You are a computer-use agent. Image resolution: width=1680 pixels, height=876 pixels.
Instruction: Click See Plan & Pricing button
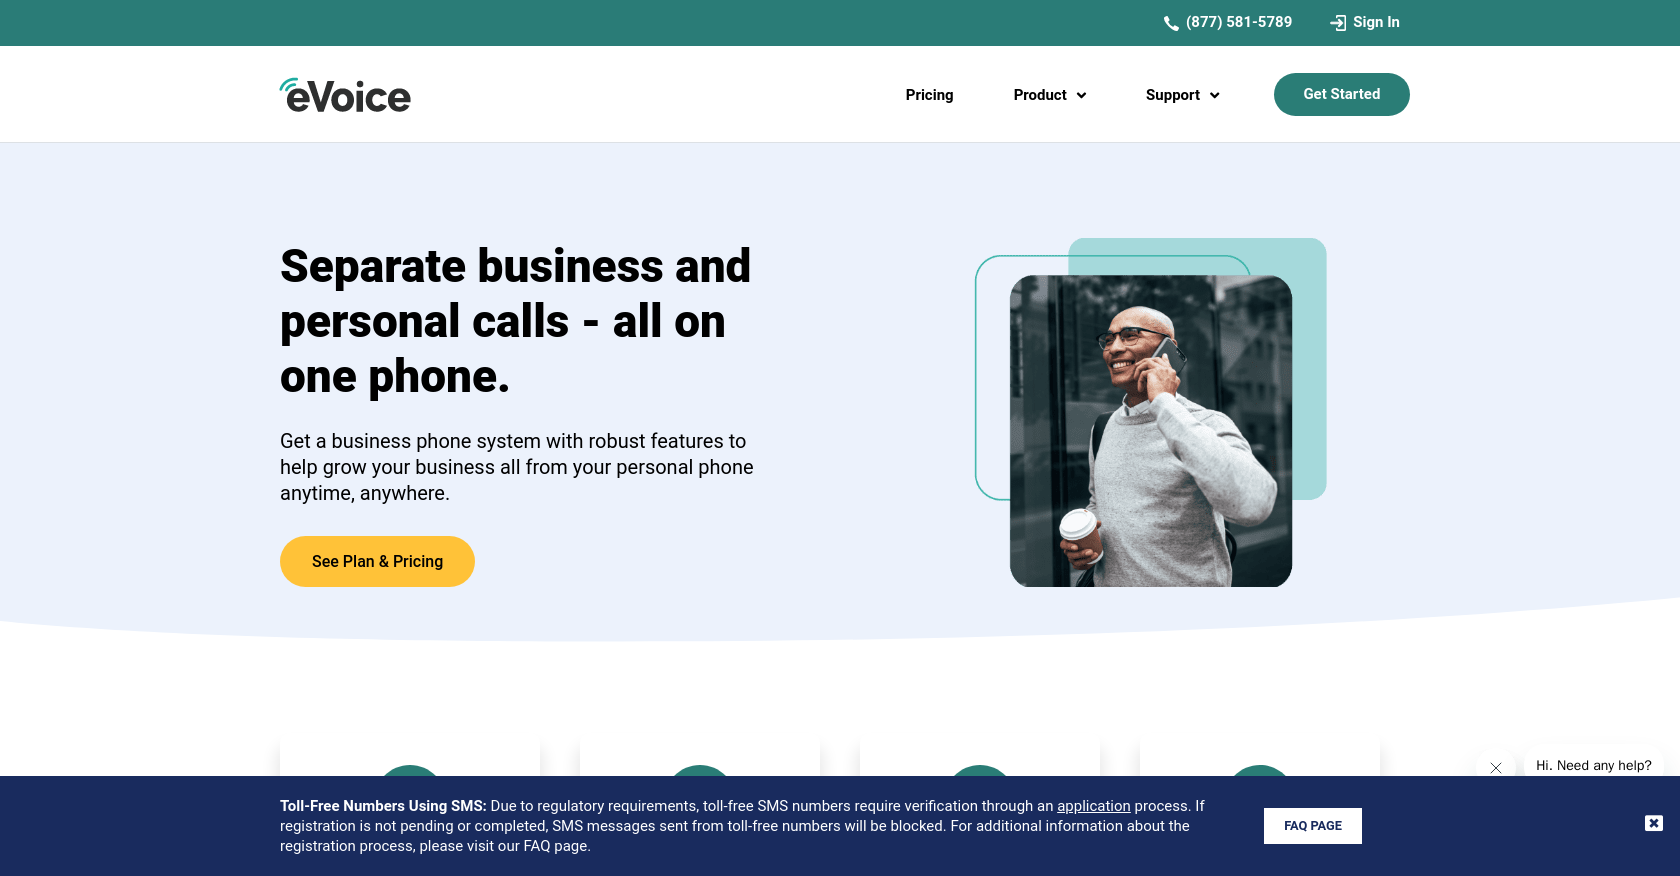[x=377, y=561]
